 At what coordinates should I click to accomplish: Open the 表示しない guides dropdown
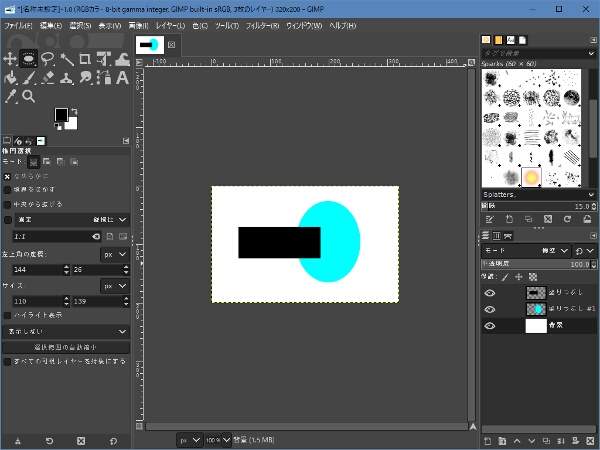coord(66,331)
